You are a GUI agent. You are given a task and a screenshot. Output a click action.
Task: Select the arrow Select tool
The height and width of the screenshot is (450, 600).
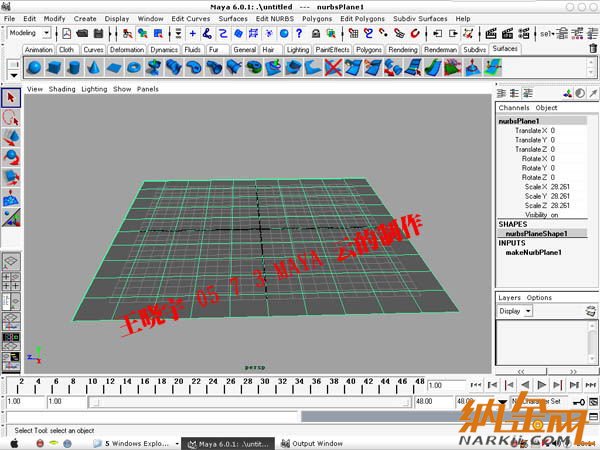point(11,98)
